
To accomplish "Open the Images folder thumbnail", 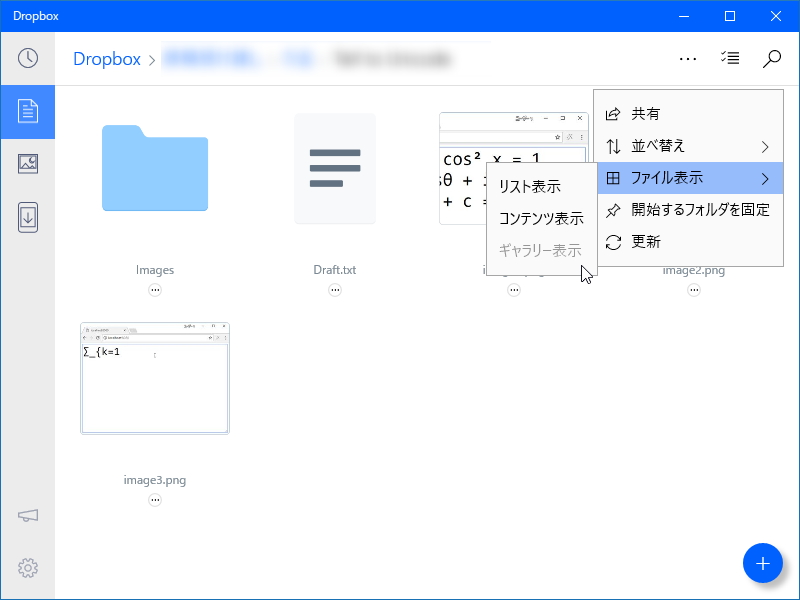I will [x=155, y=169].
